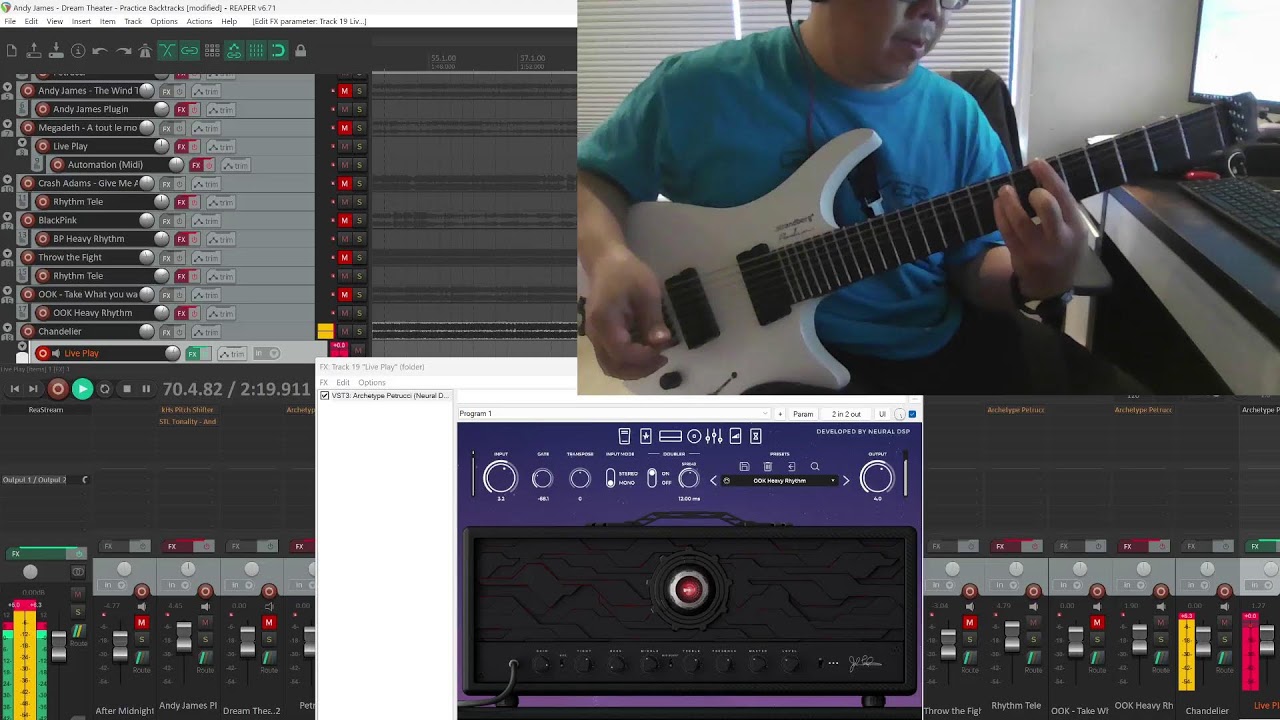Toggle record arm on Live Play track
This screenshot has width=1280, height=720.
click(x=42, y=353)
